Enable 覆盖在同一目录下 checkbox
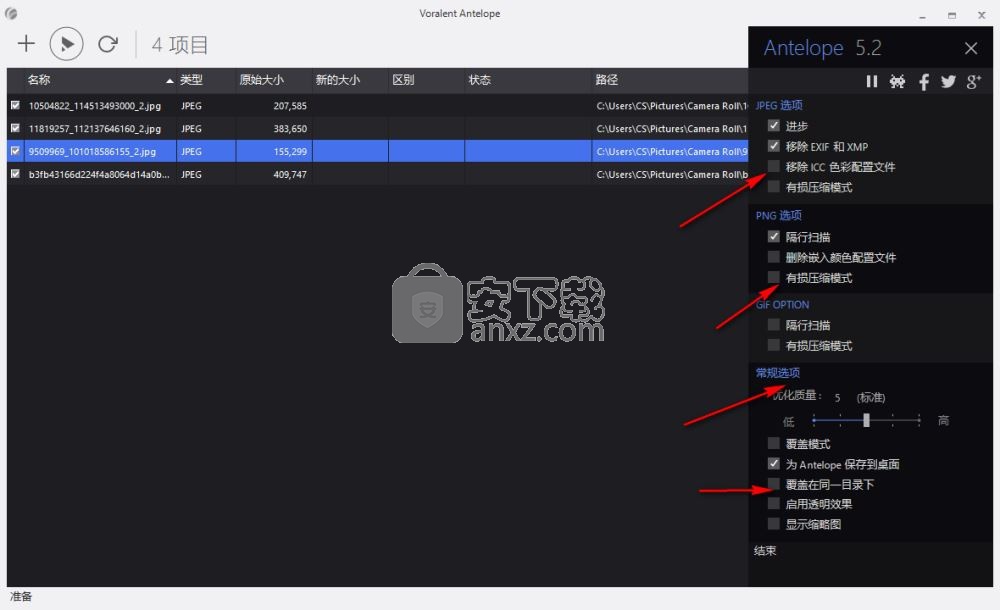This screenshot has height=610, width=1000. [774, 484]
